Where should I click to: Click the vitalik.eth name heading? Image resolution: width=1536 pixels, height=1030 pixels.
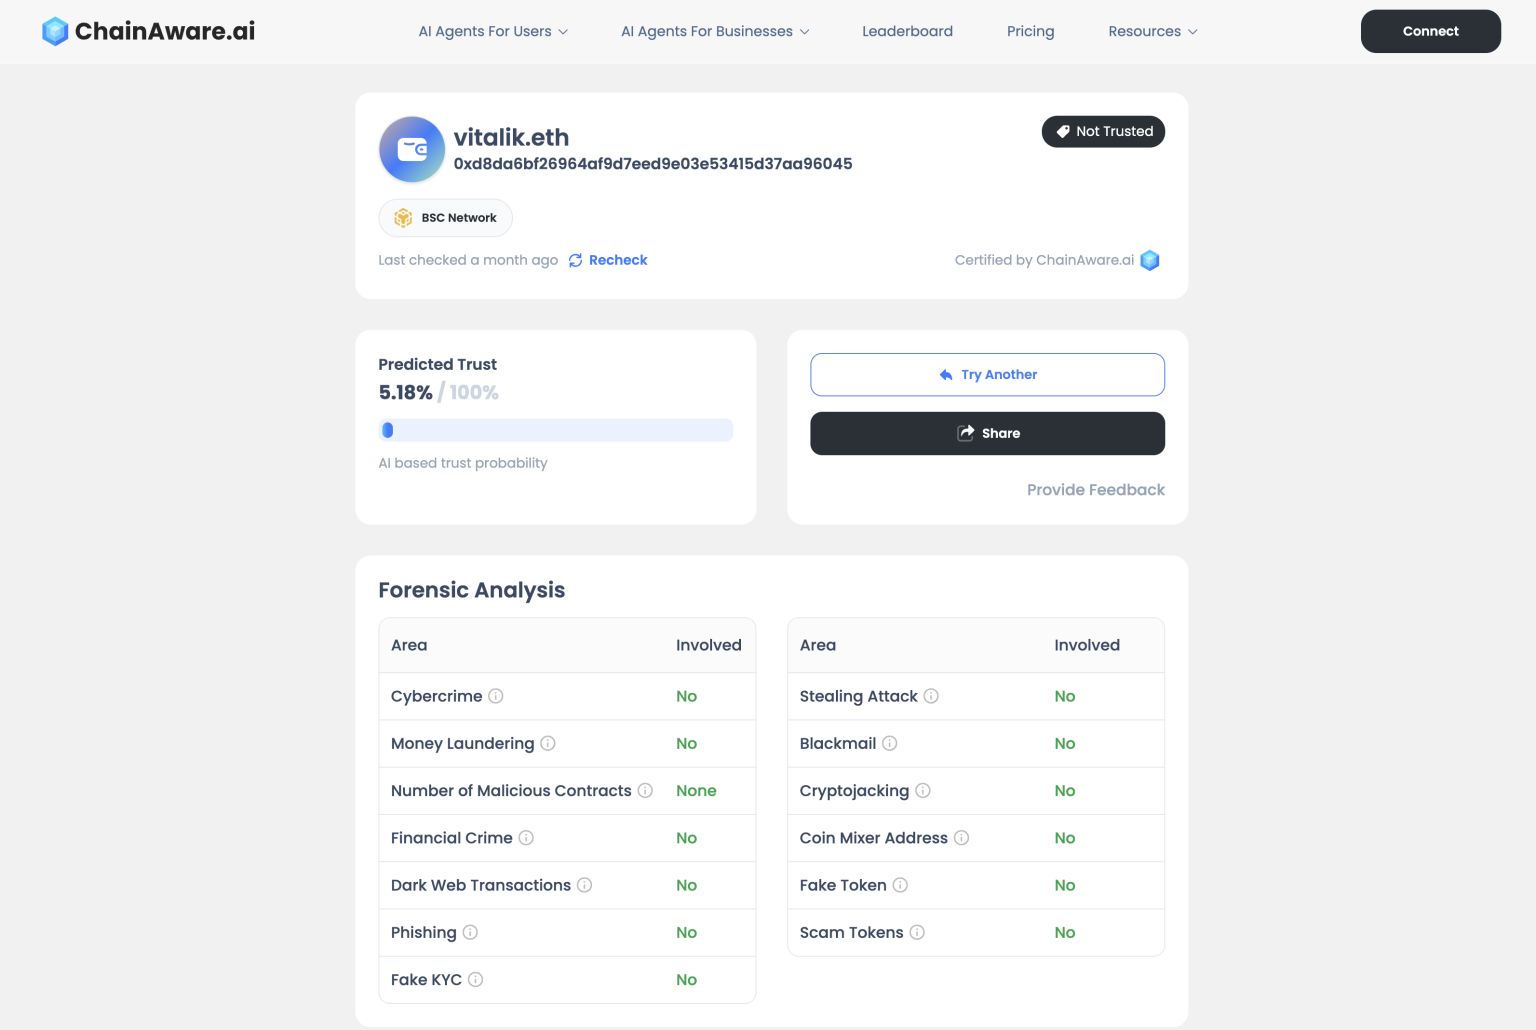click(x=511, y=137)
